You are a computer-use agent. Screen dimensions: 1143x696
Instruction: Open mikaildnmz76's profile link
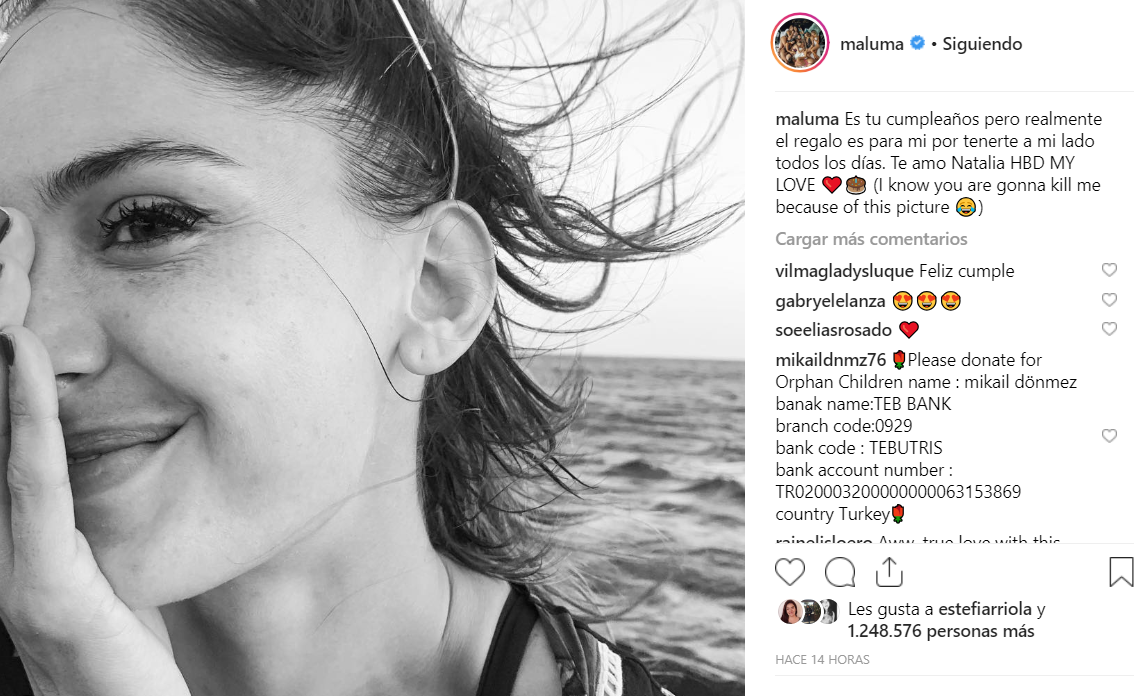[830, 360]
